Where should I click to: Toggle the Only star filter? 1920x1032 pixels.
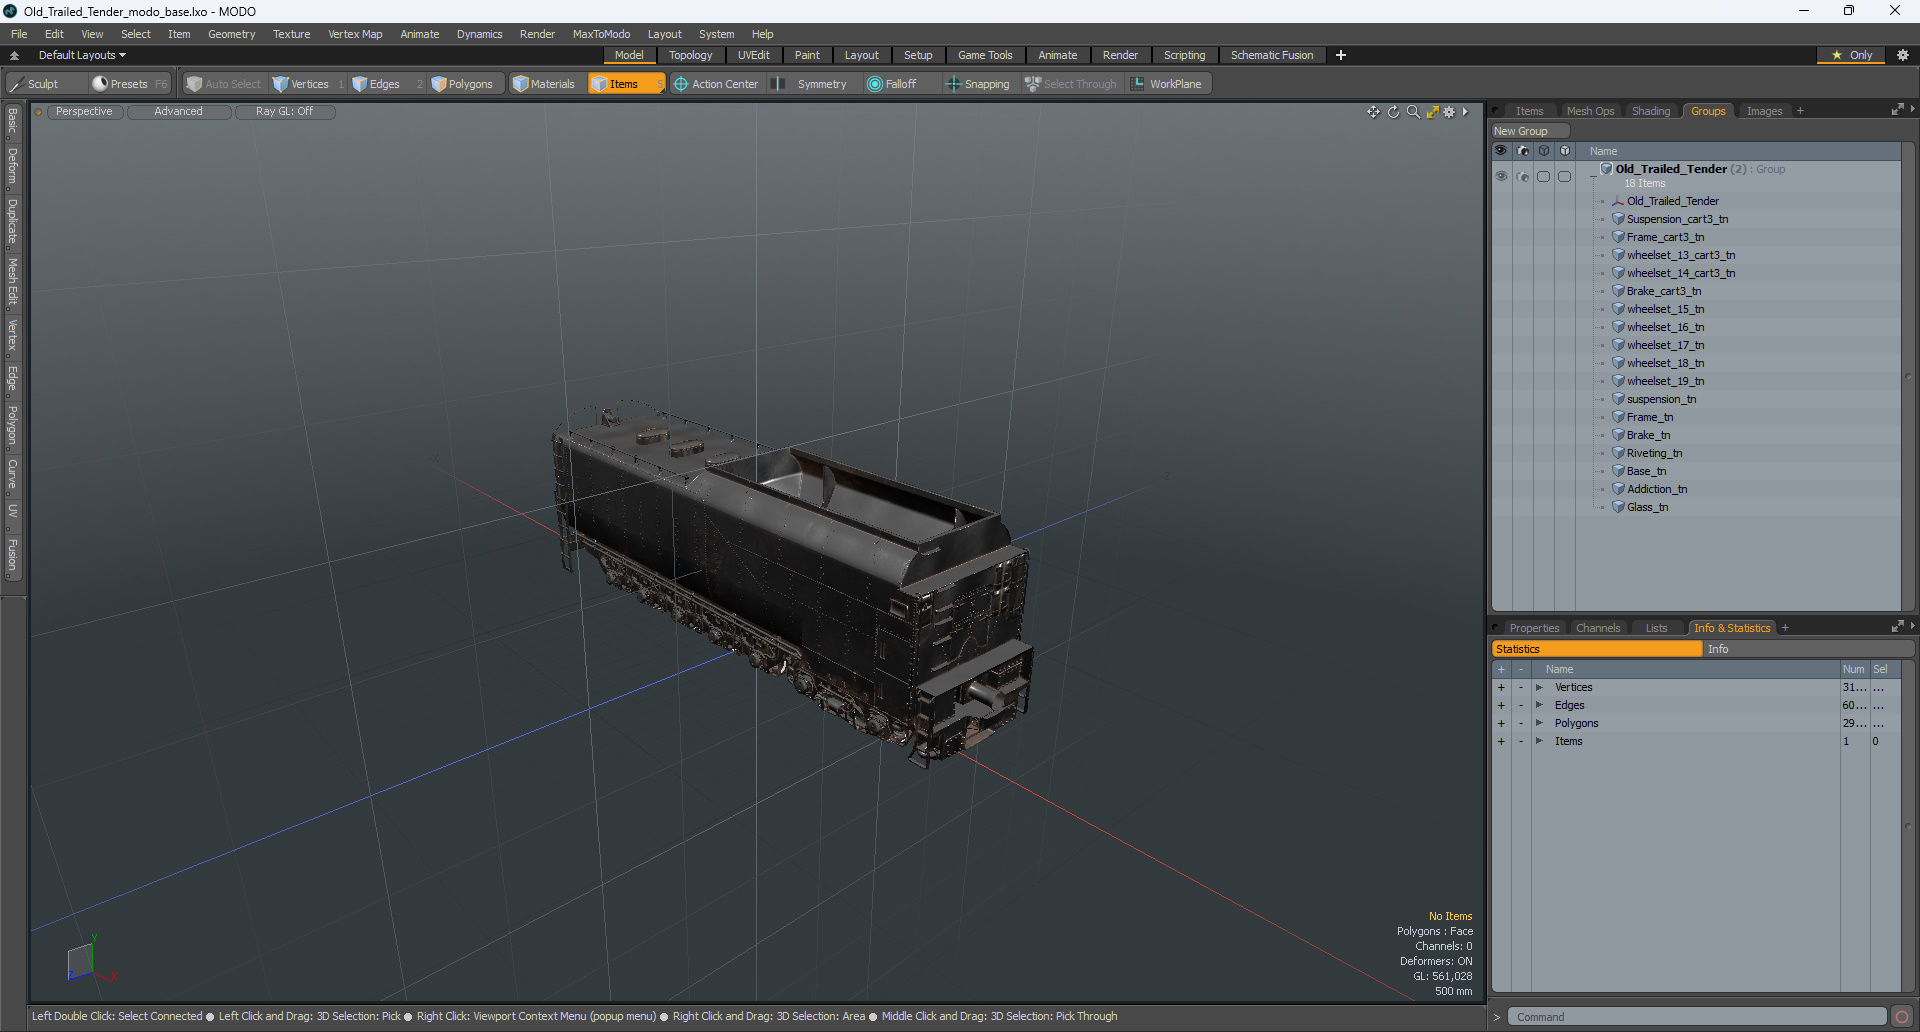click(1852, 55)
